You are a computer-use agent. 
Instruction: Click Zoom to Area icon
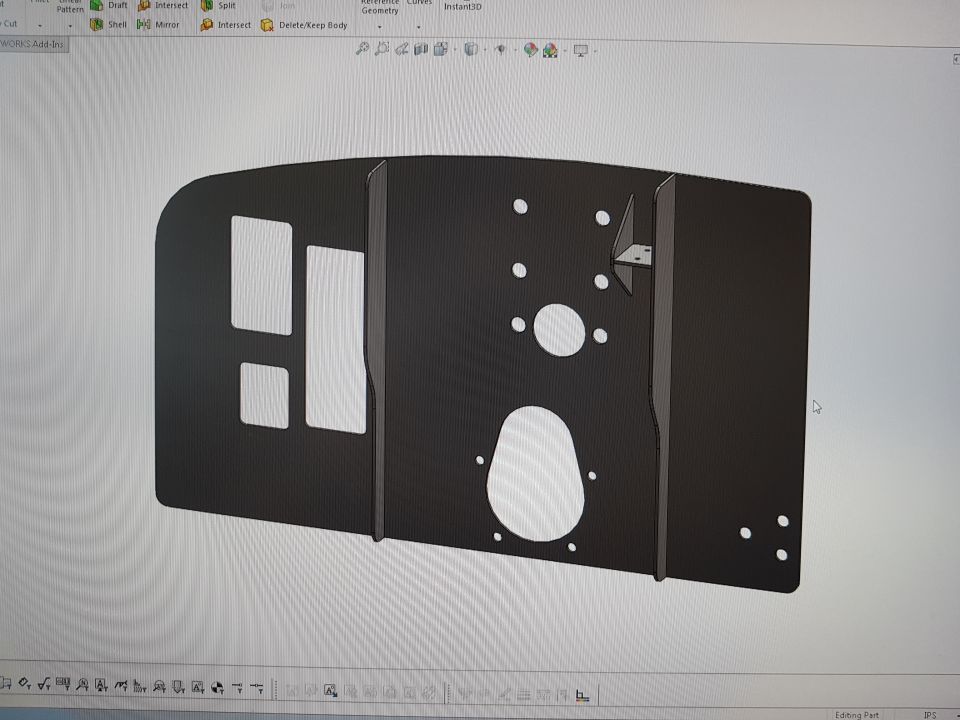pos(382,48)
